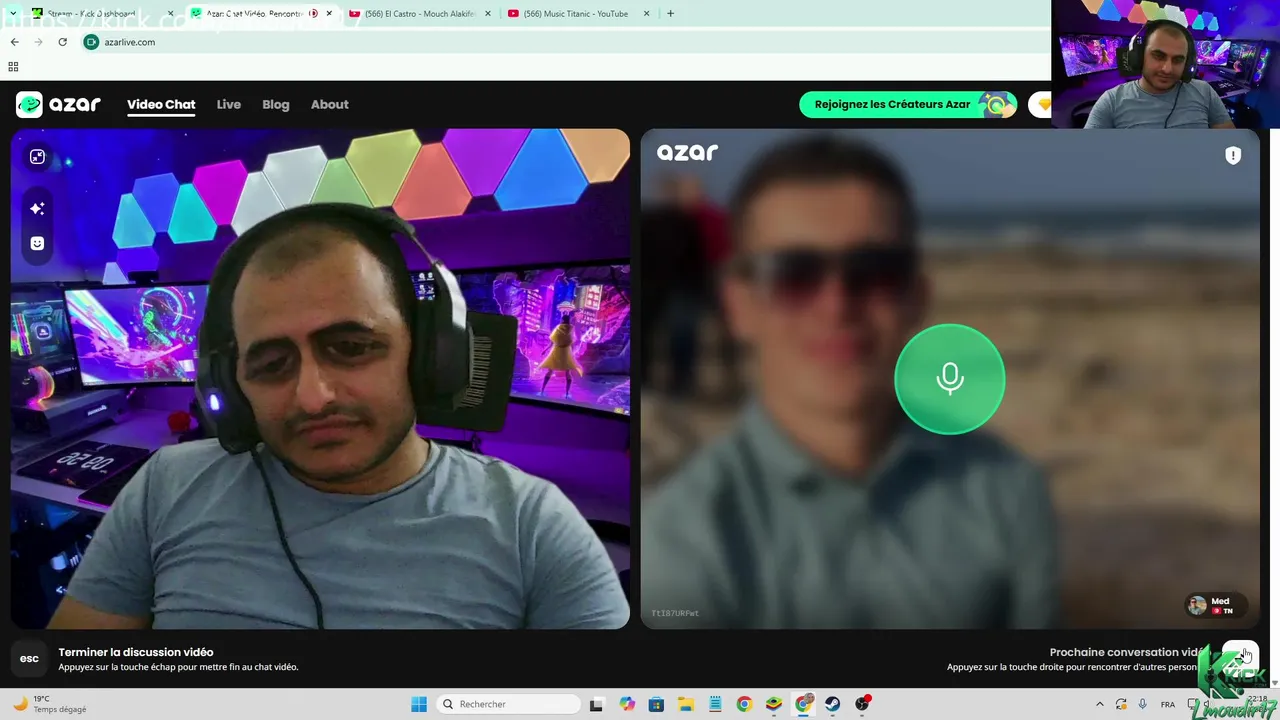Open the Chrome apps grid icon
Screen dimensions: 1280x720
13,67
